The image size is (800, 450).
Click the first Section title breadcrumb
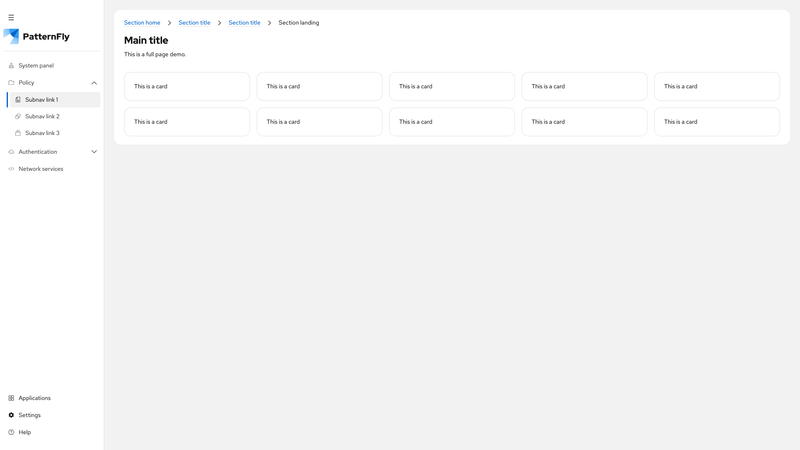(x=194, y=22)
